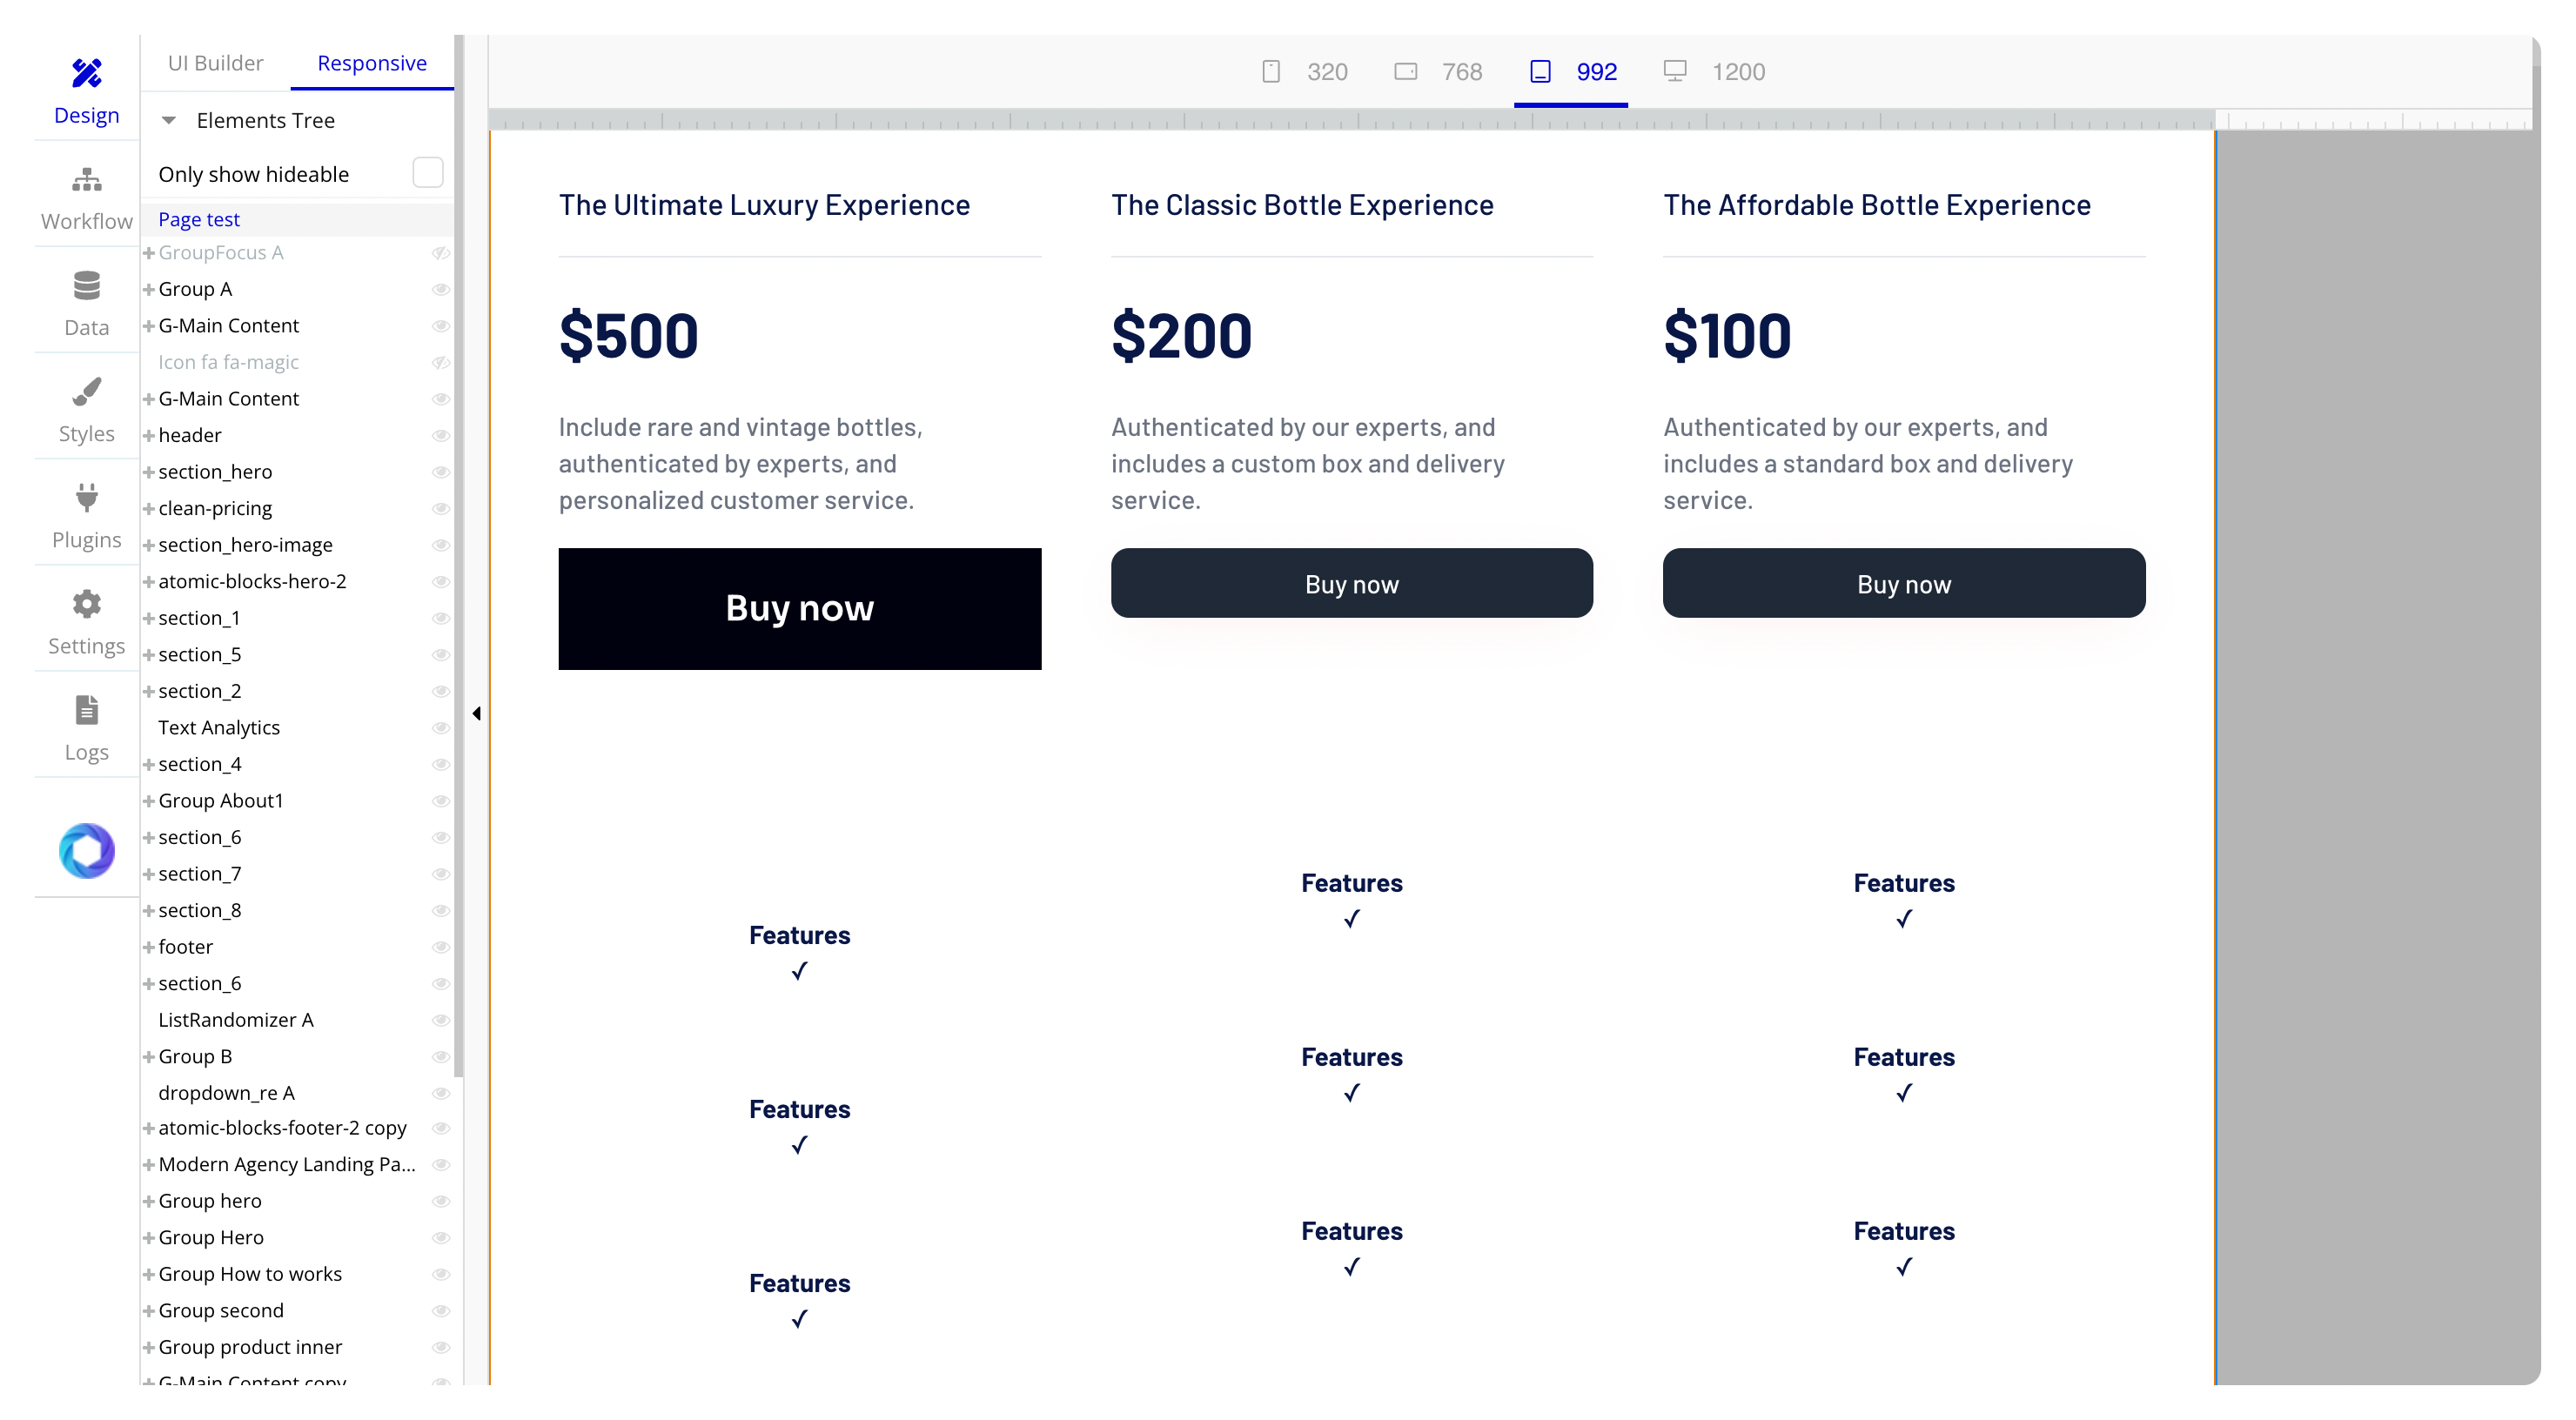Image resolution: width=2576 pixels, height=1420 pixels.
Task: Click Buy now under the $200 plan
Action: (x=1351, y=584)
